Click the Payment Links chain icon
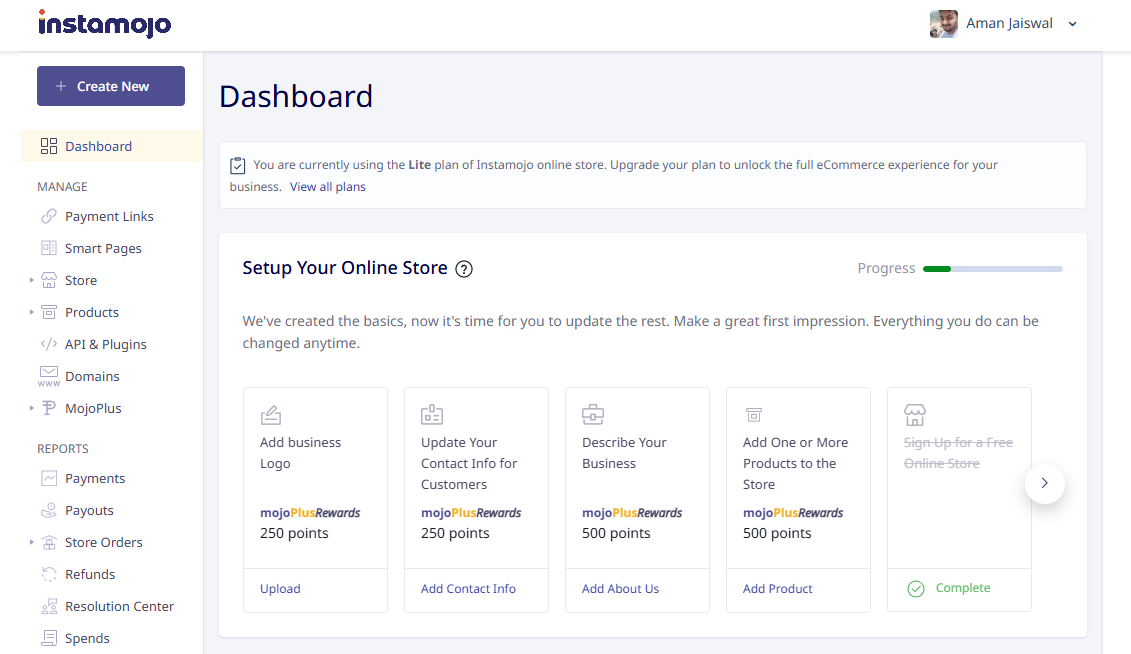The height and width of the screenshot is (654, 1131). (49, 216)
